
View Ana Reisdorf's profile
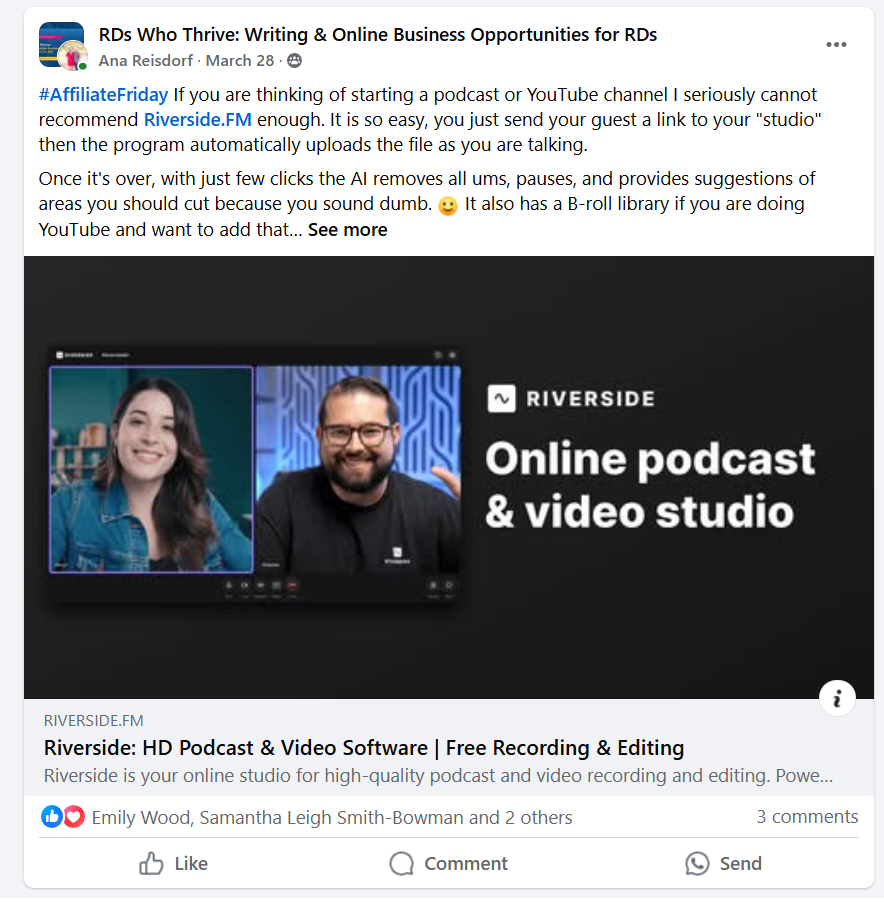coord(146,61)
